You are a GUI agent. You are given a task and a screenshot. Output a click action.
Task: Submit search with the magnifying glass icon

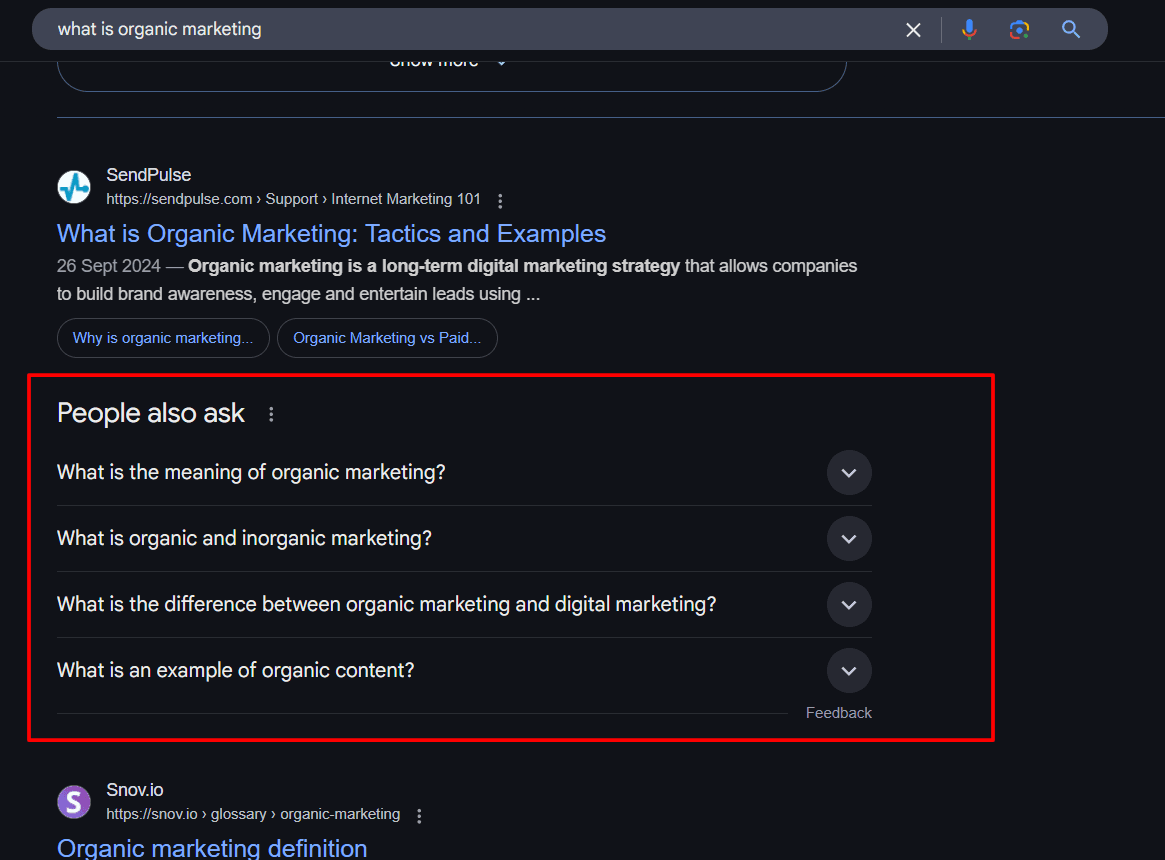click(1071, 30)
